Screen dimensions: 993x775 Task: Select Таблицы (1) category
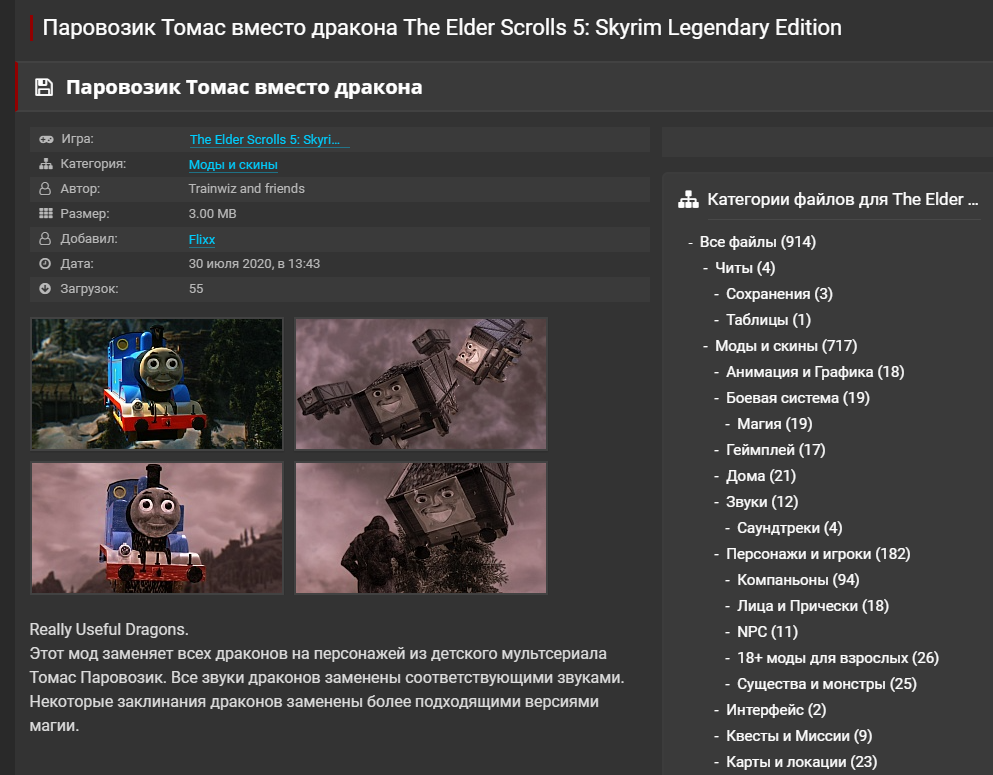(768, 320)
